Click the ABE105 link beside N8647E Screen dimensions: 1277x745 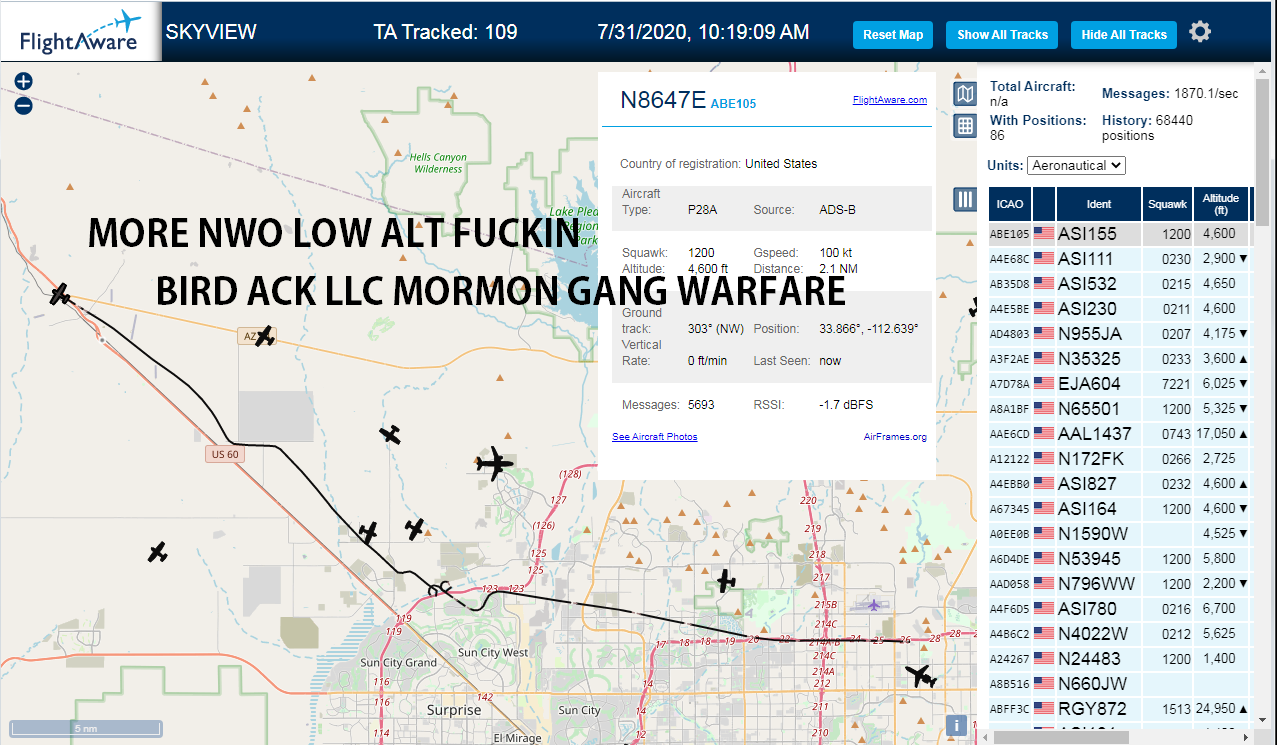click(x=733, y=104)
